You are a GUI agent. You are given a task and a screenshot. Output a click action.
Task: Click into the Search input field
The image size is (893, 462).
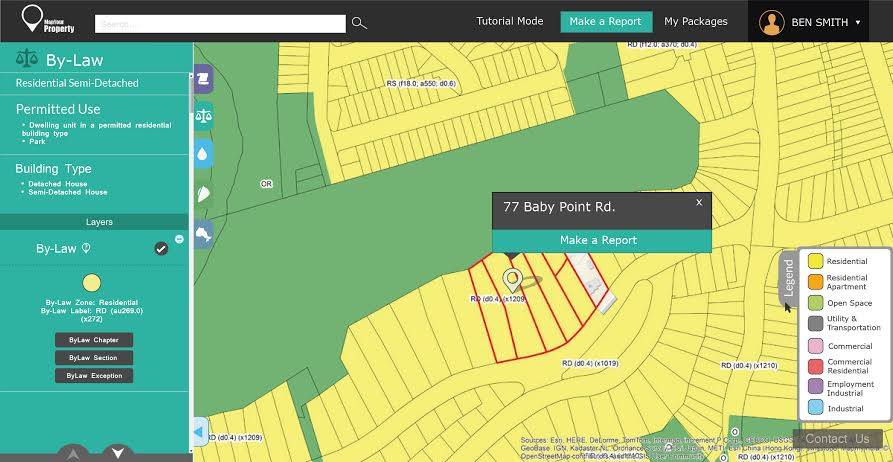pos(220,23)
